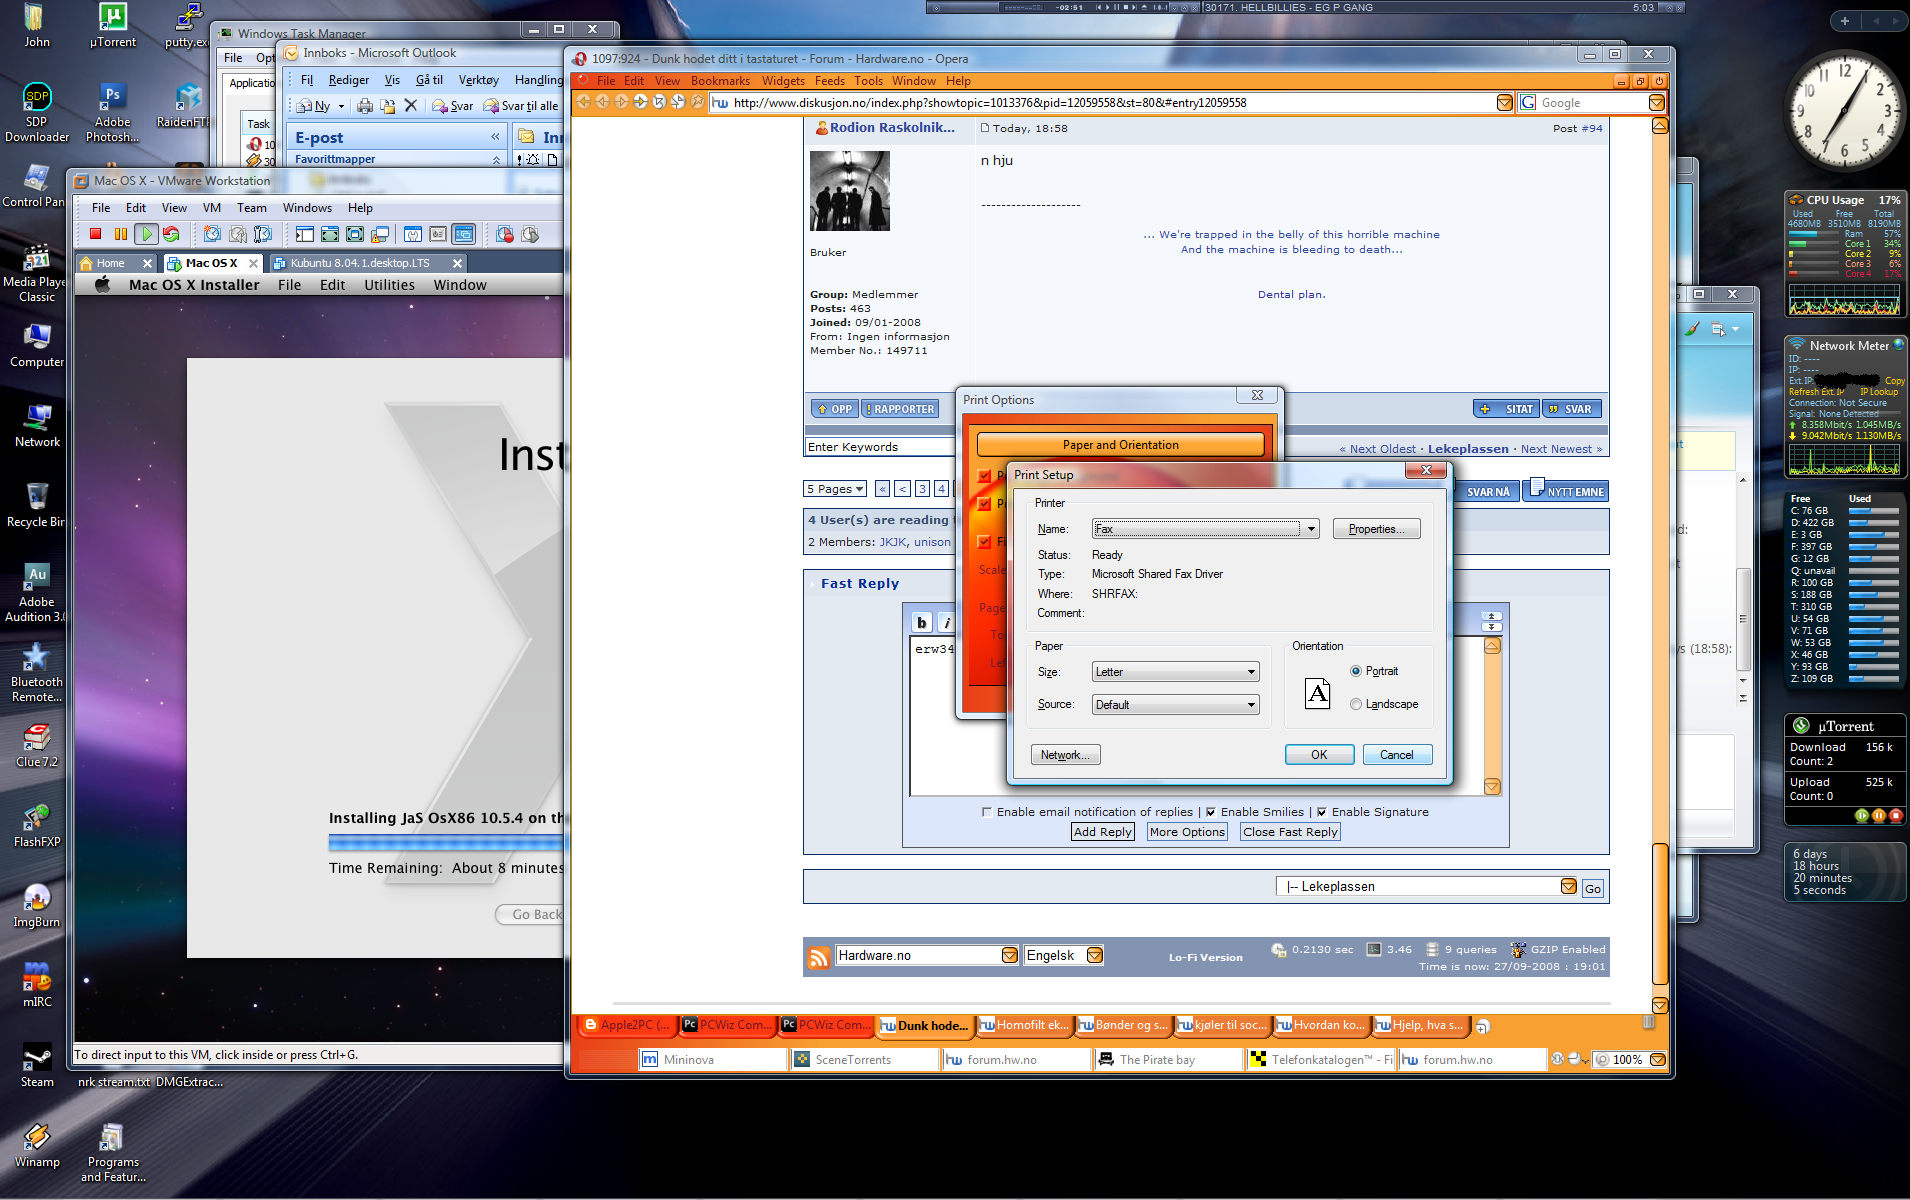Screen dimensions: 1910x1200
Task: Select the Landscape orientation radio button
Action: tap(1356, 704)
